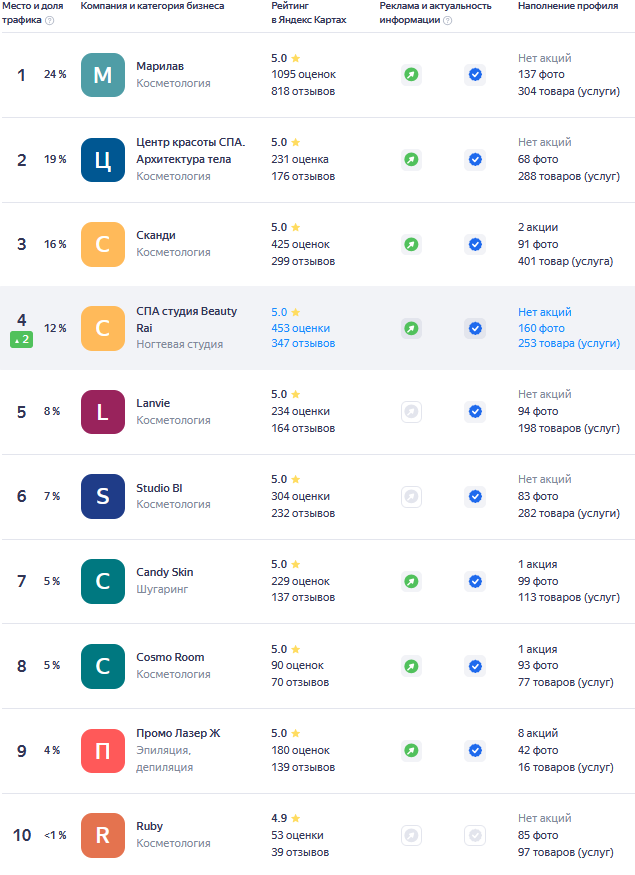This screenshot has width=635, height=875.
Task: Click the company name Центр красоты СПА. Архитектура тела
Action: 190,150
